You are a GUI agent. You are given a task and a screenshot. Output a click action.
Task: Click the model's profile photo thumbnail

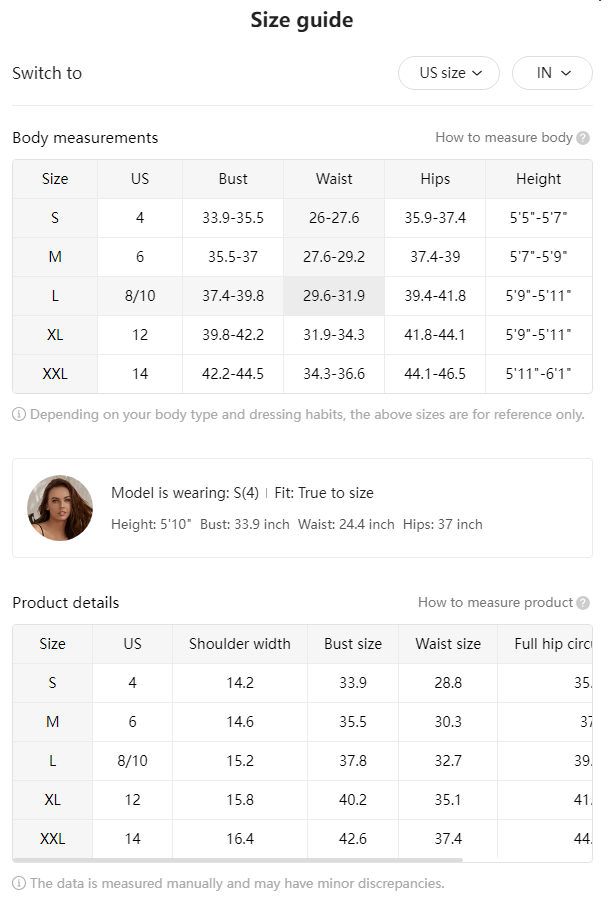coord(60,508)
